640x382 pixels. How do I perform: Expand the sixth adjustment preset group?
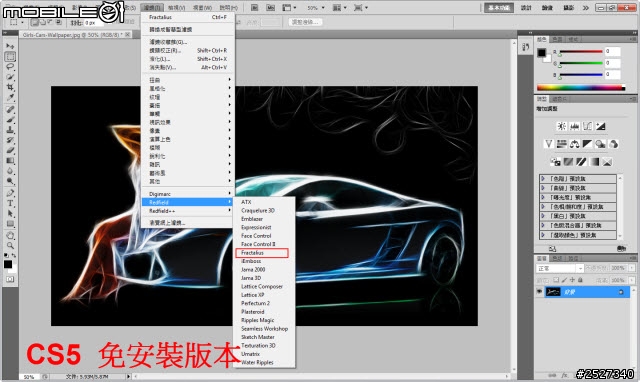[x=543, y=225]
